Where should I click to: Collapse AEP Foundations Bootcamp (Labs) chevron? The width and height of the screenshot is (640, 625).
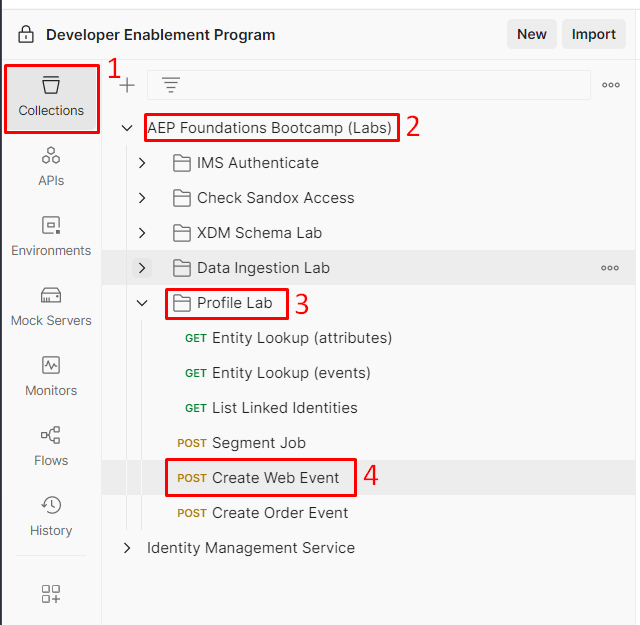(x=127, y=128)
